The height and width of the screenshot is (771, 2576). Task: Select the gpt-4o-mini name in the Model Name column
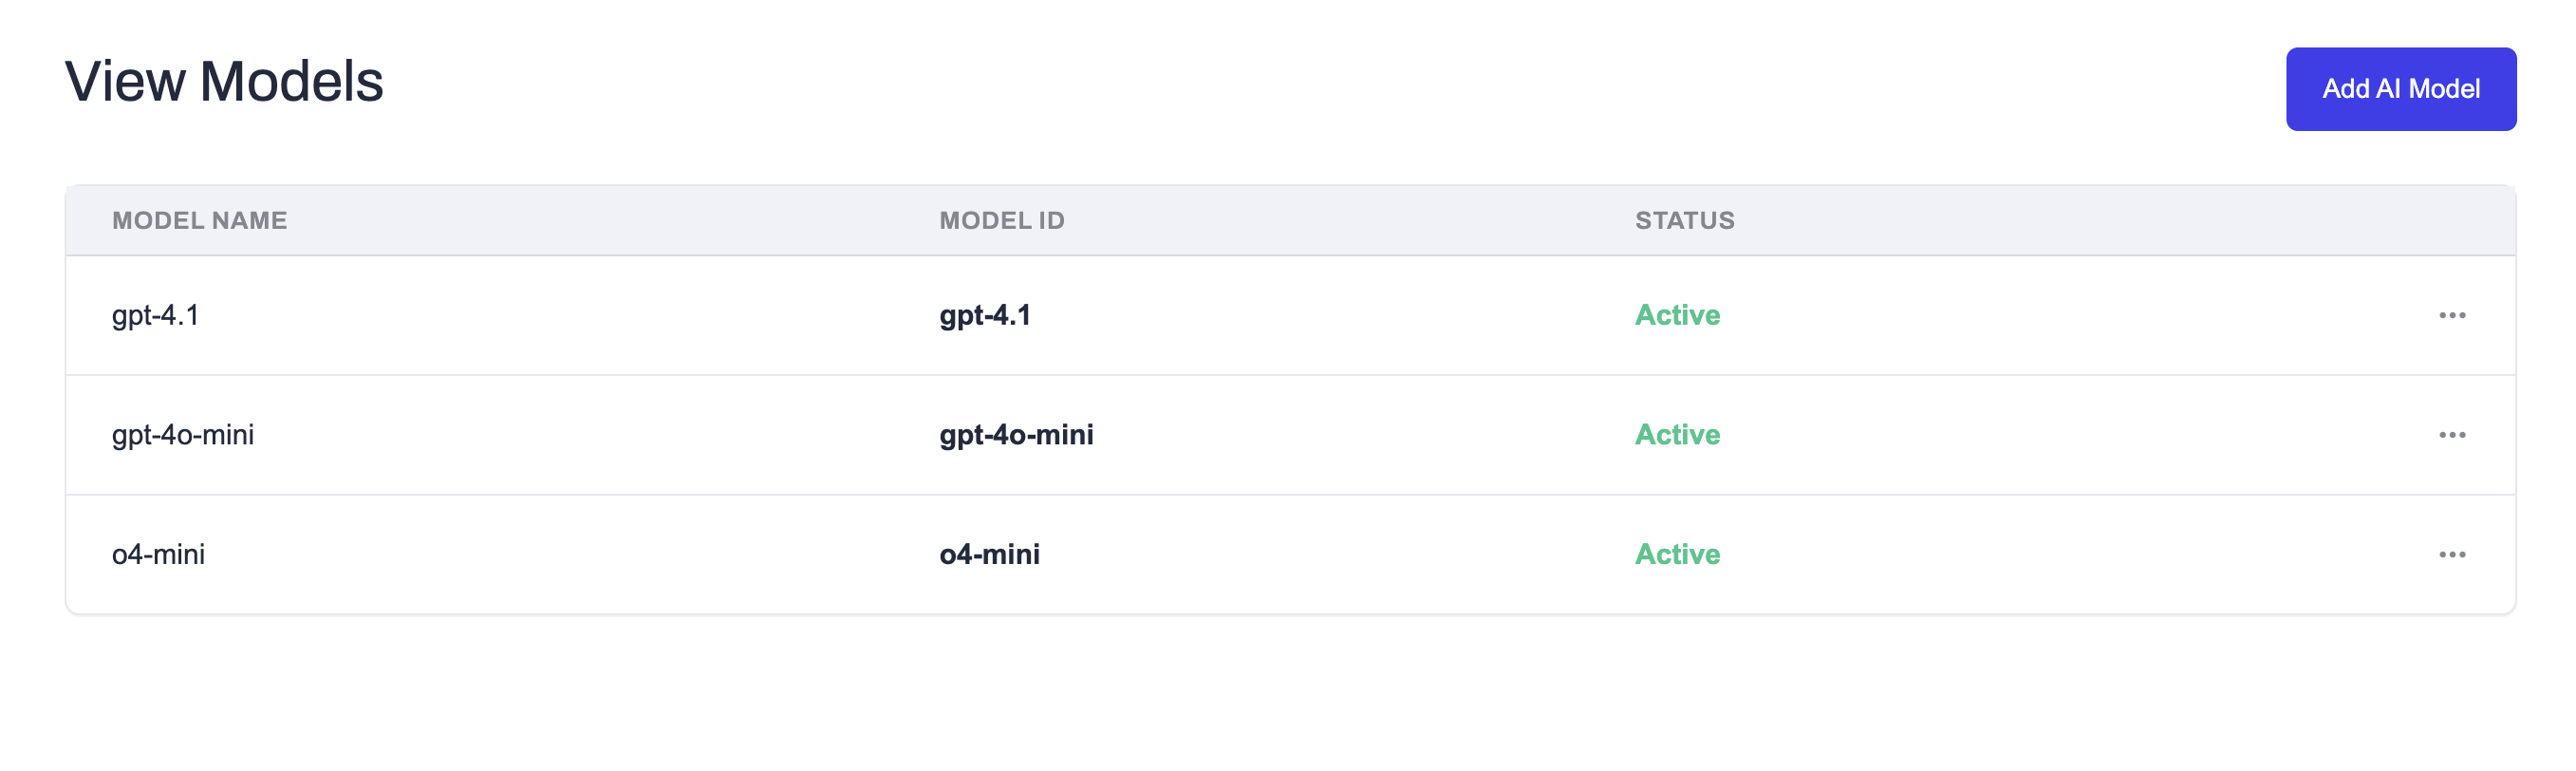pos(182,435)
